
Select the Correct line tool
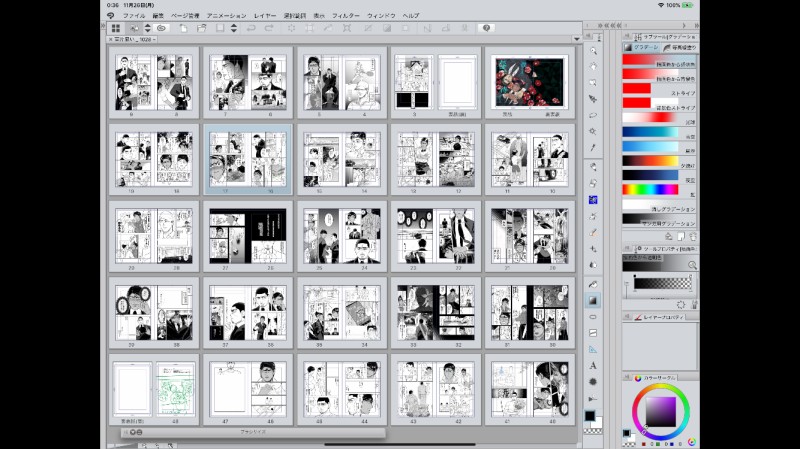[x=593, y=398]
